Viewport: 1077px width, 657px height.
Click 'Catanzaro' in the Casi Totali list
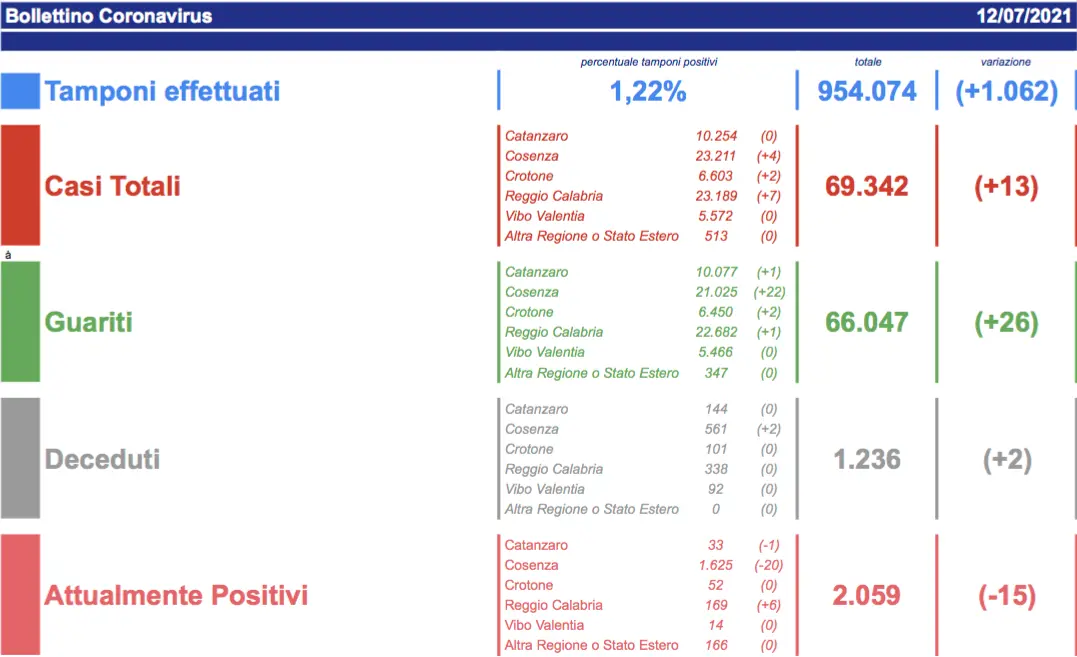pos(536,136)
